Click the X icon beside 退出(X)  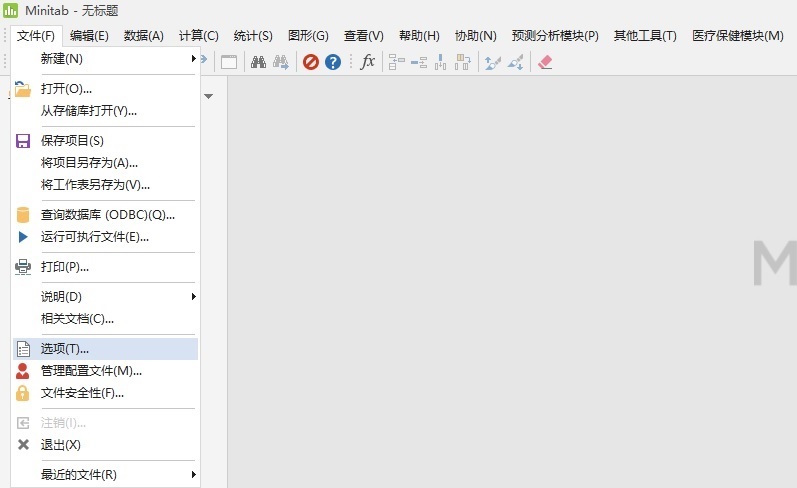point(23,445)
